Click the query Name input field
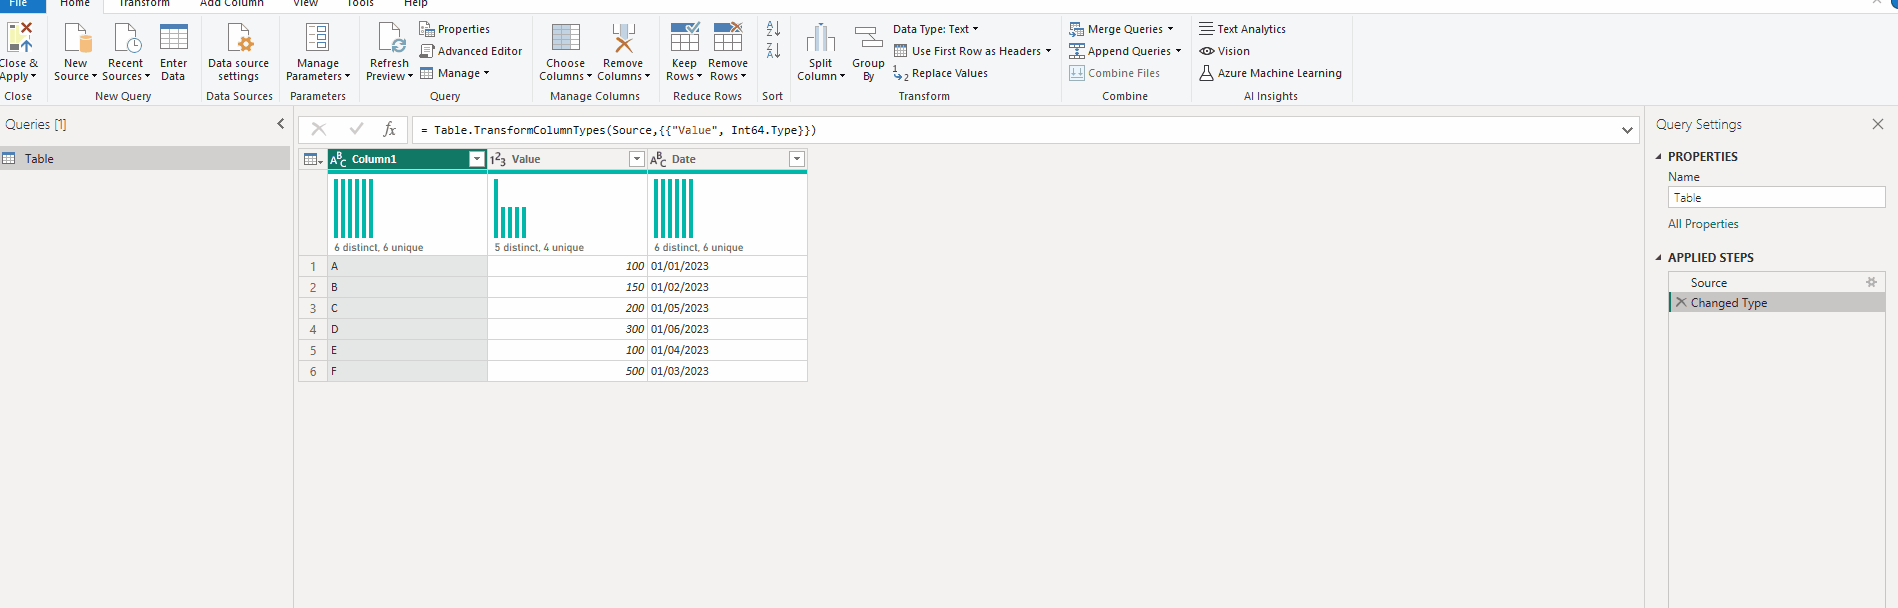Image resolution: width=1898 pixels, height=608 pixels. click(1775, 198)
